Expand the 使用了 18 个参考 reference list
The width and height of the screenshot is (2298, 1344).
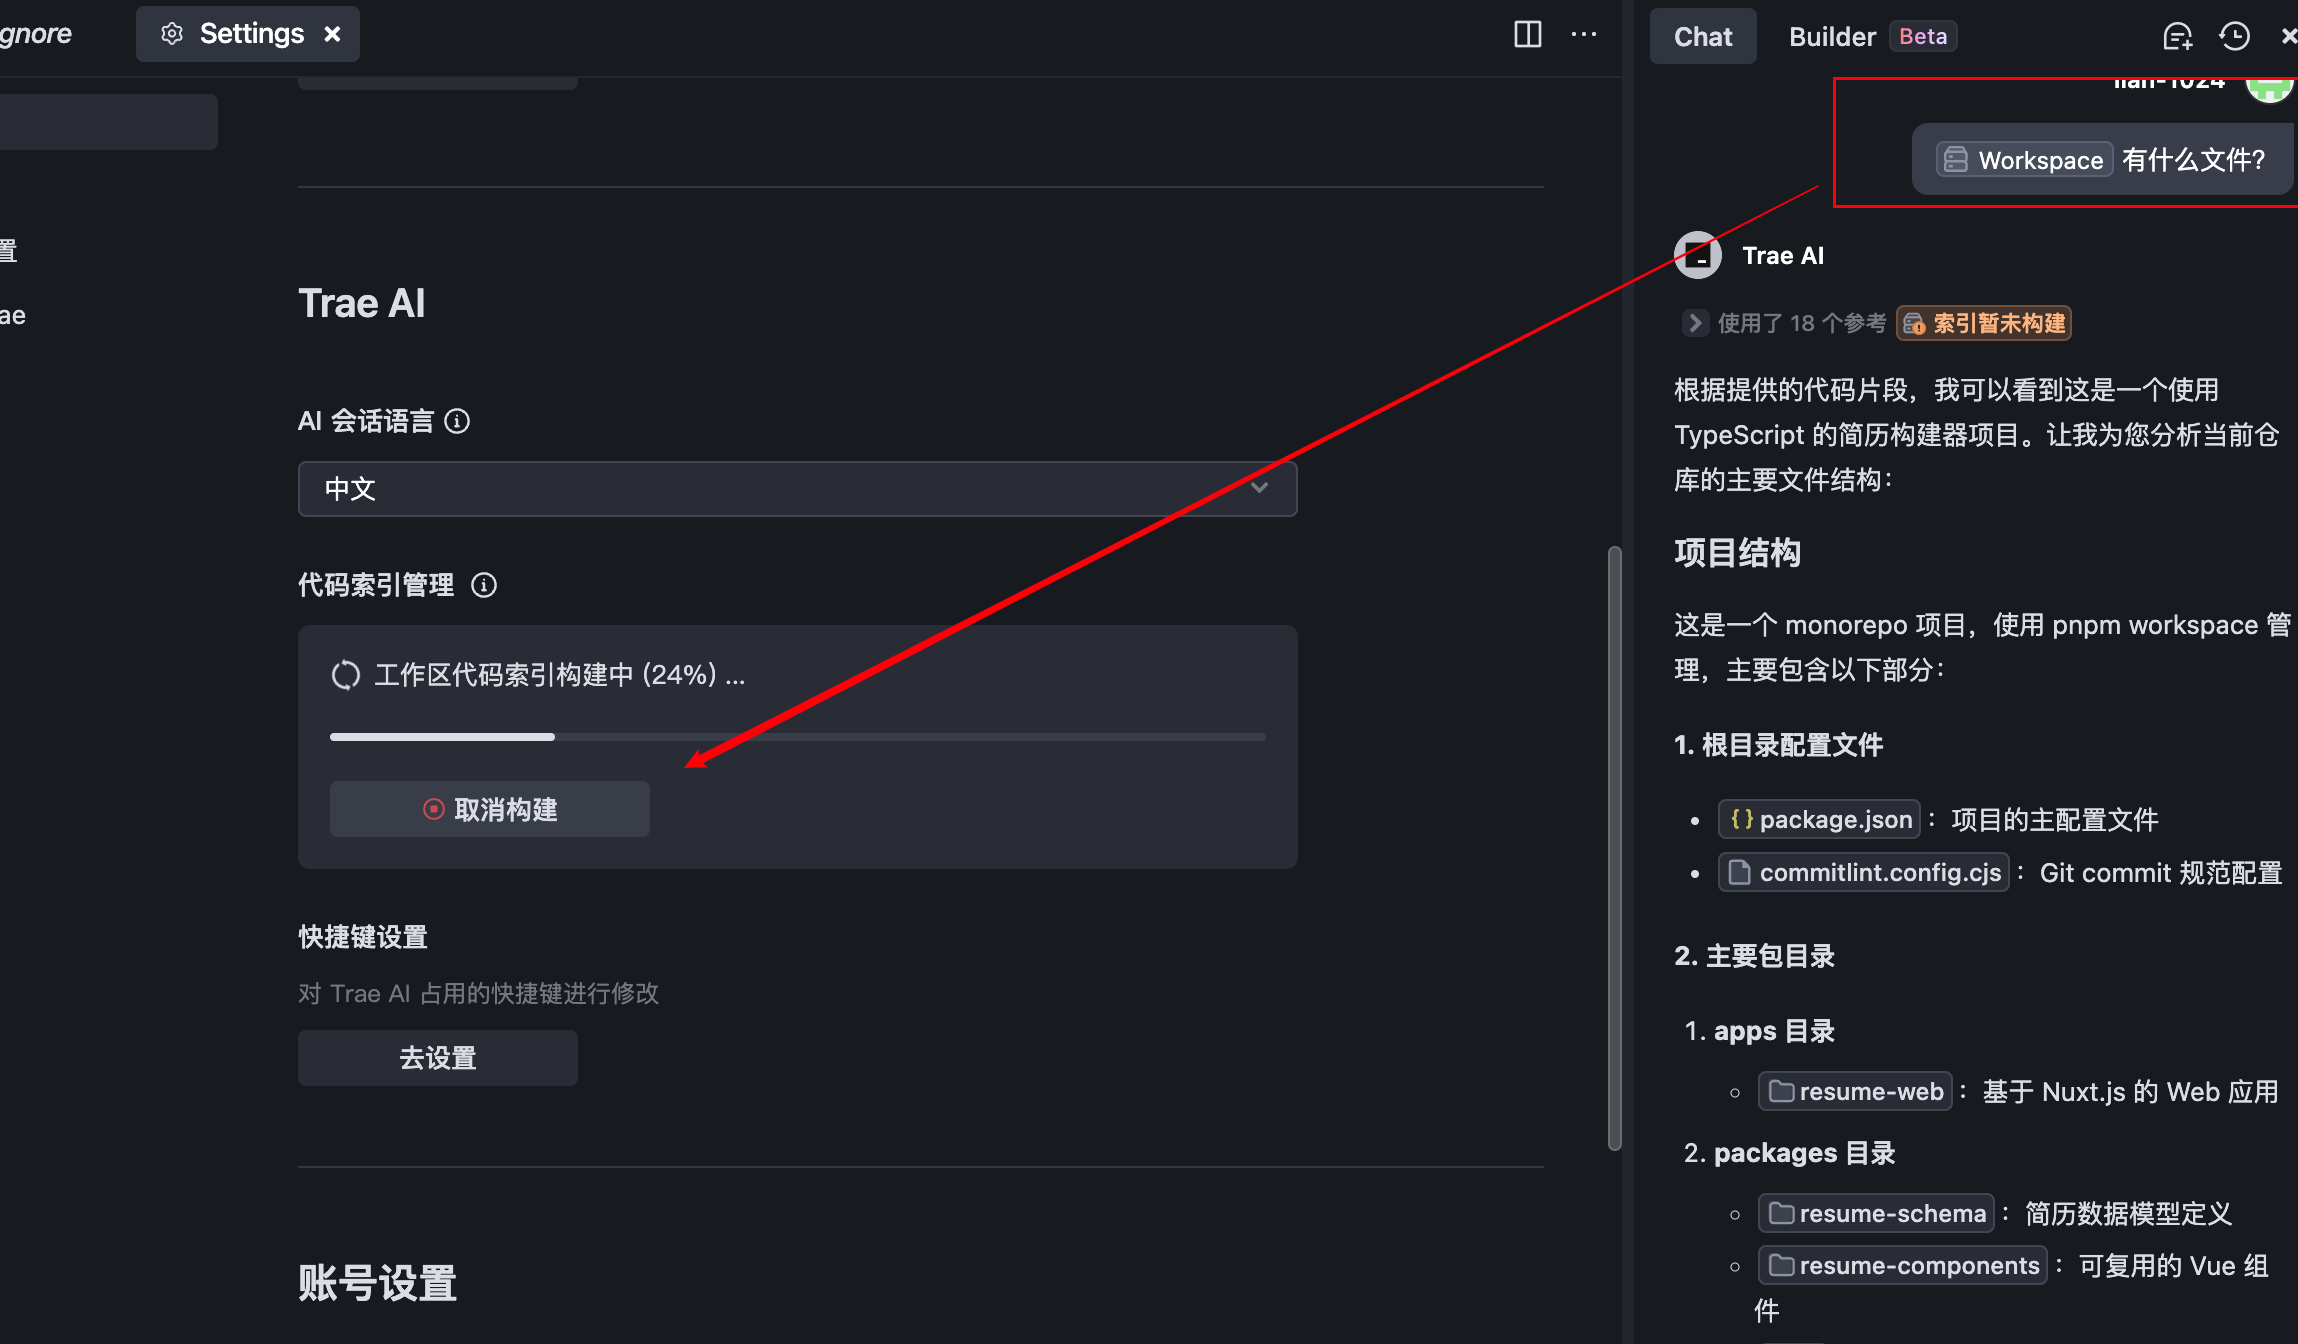(1694, 323)
